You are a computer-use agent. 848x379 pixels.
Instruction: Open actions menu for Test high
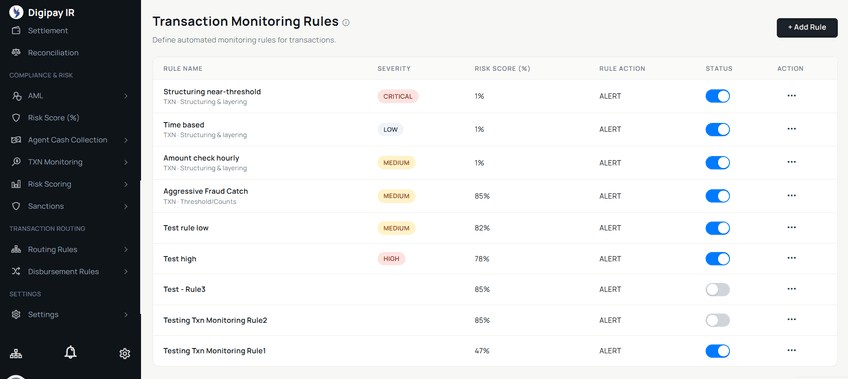click(792, 258)
